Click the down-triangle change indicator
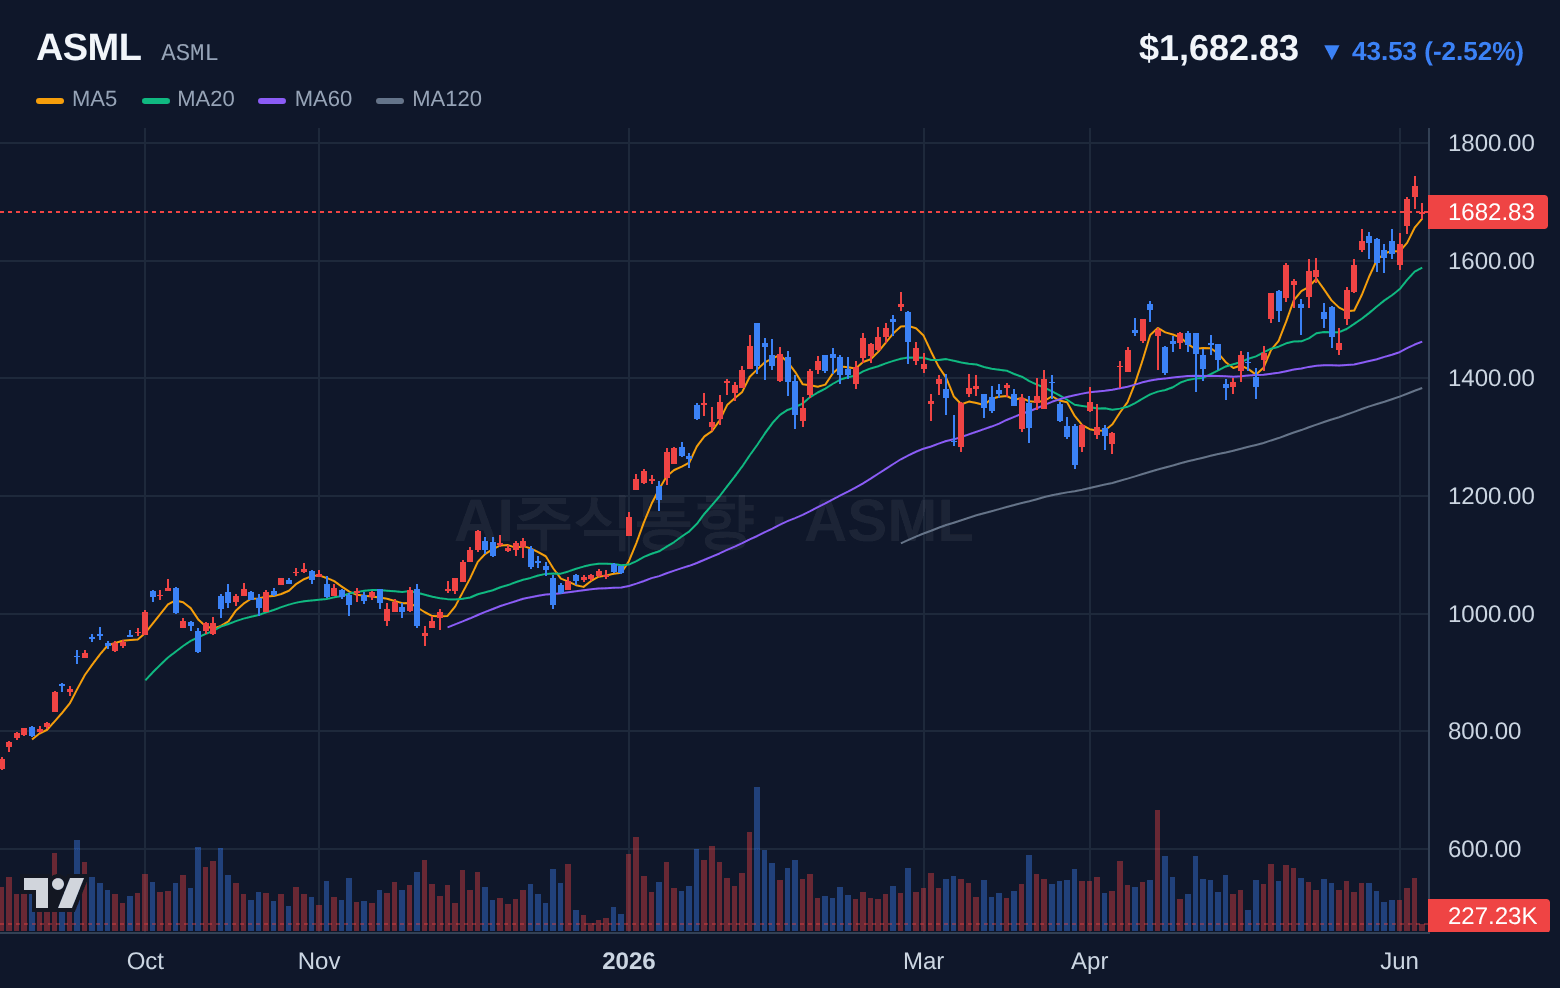 1331,52
